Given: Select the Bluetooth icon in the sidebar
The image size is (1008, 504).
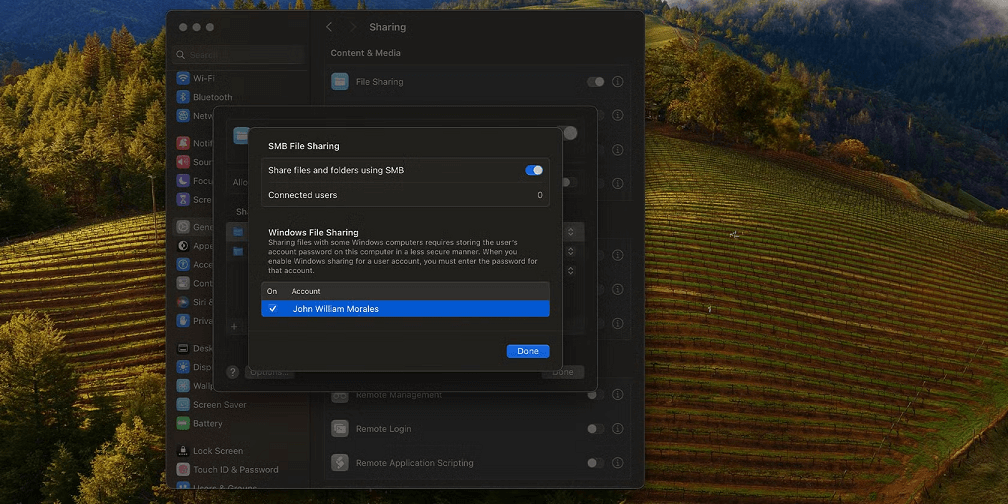Looking at the screenshot, I should [x=183, y=97].
